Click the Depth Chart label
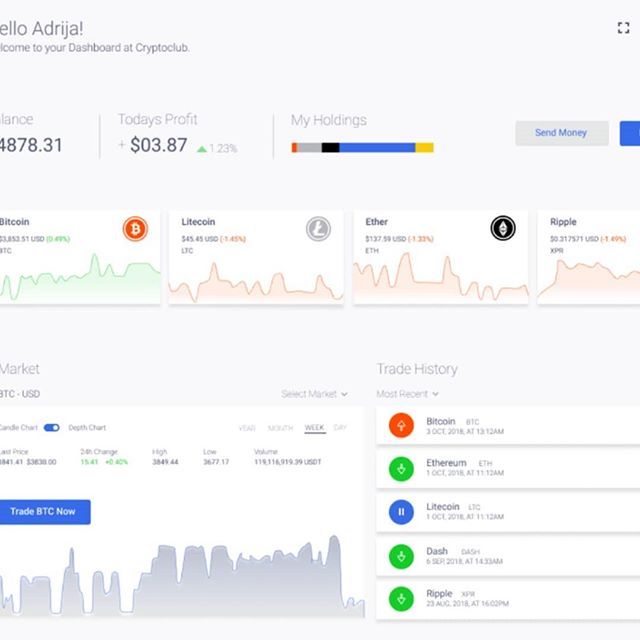The image size is (640, 640). tap(87, 427)
